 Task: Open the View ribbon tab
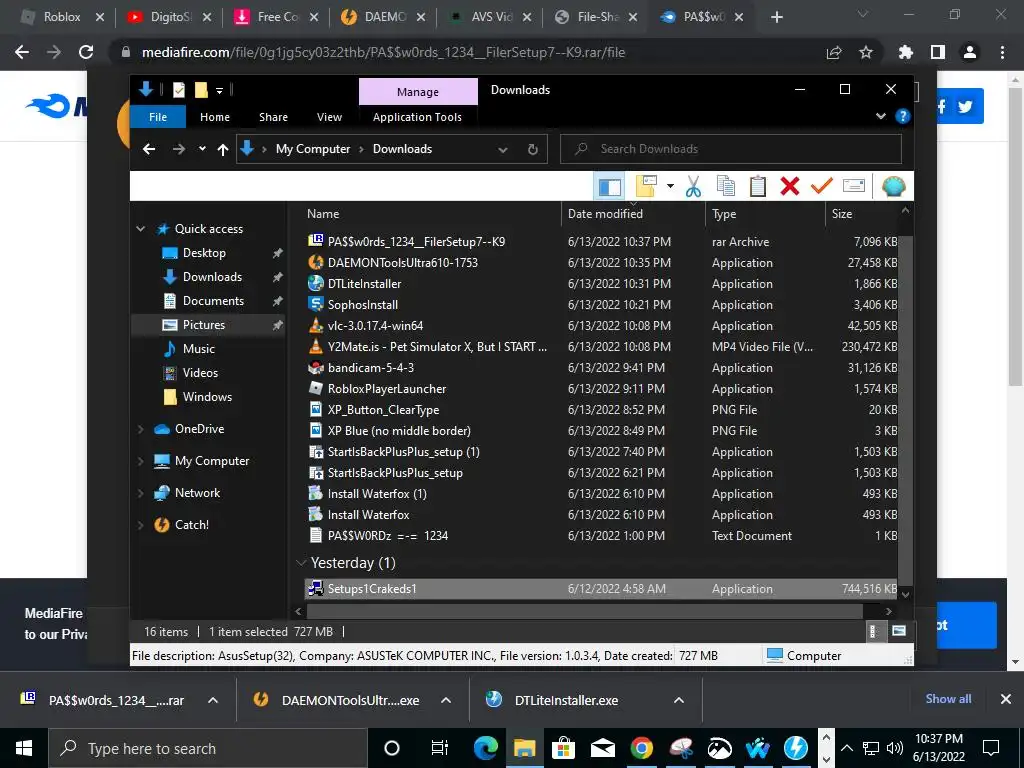[329, 117]
